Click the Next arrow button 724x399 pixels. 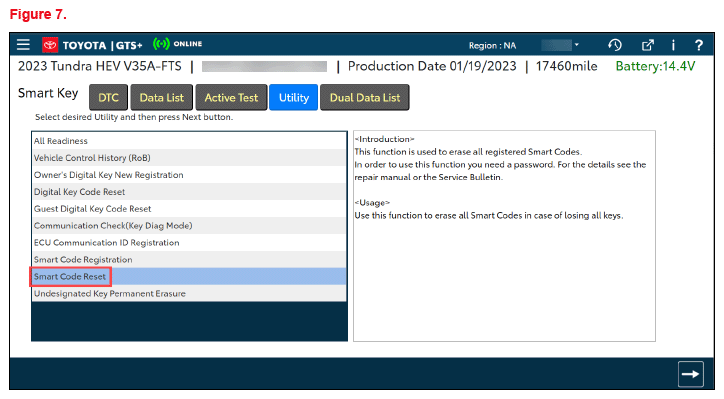click(x=691, y=374)
